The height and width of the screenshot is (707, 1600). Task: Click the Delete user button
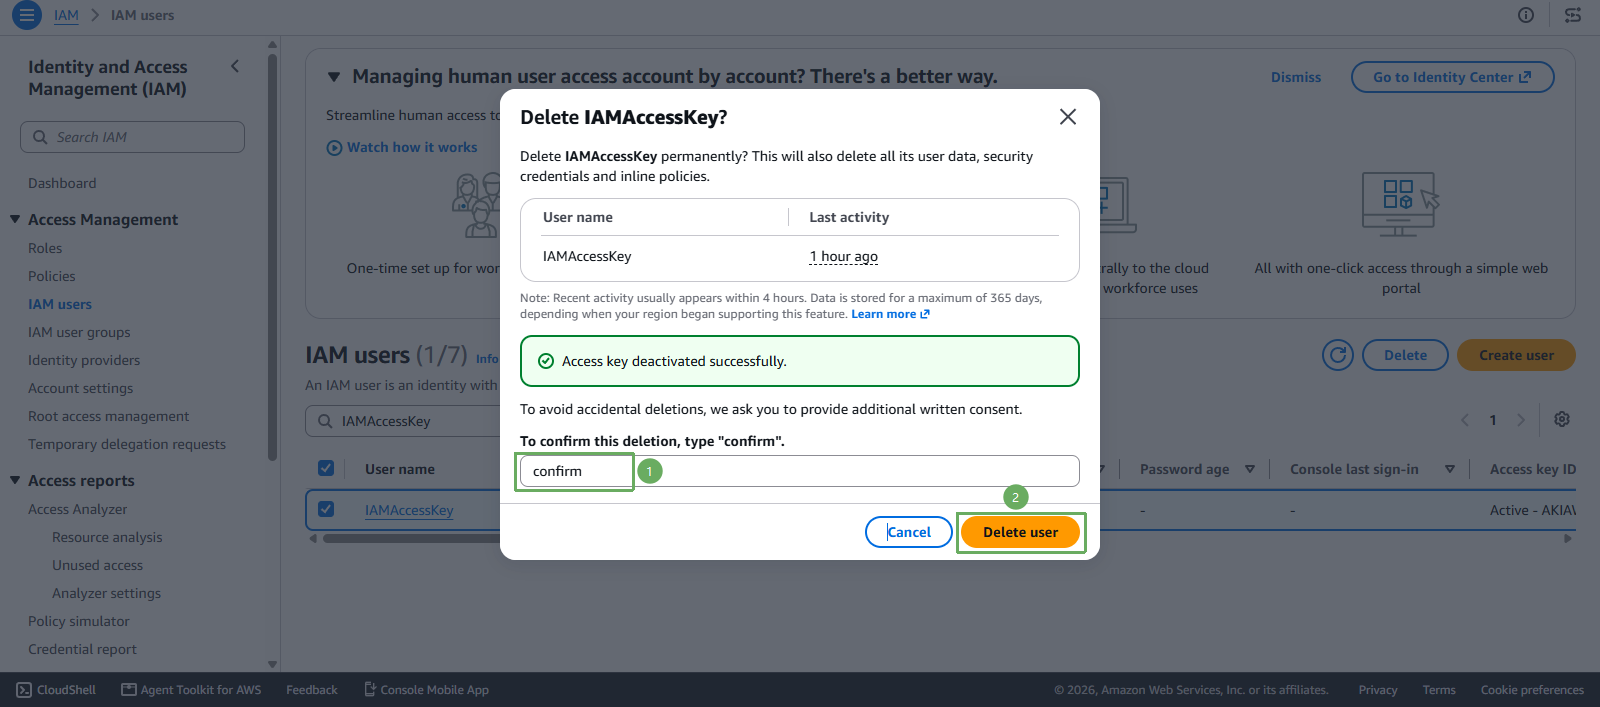point(1020,532)
